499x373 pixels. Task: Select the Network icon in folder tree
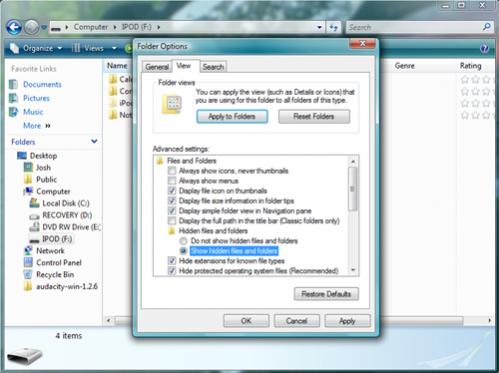click(28, 251)
